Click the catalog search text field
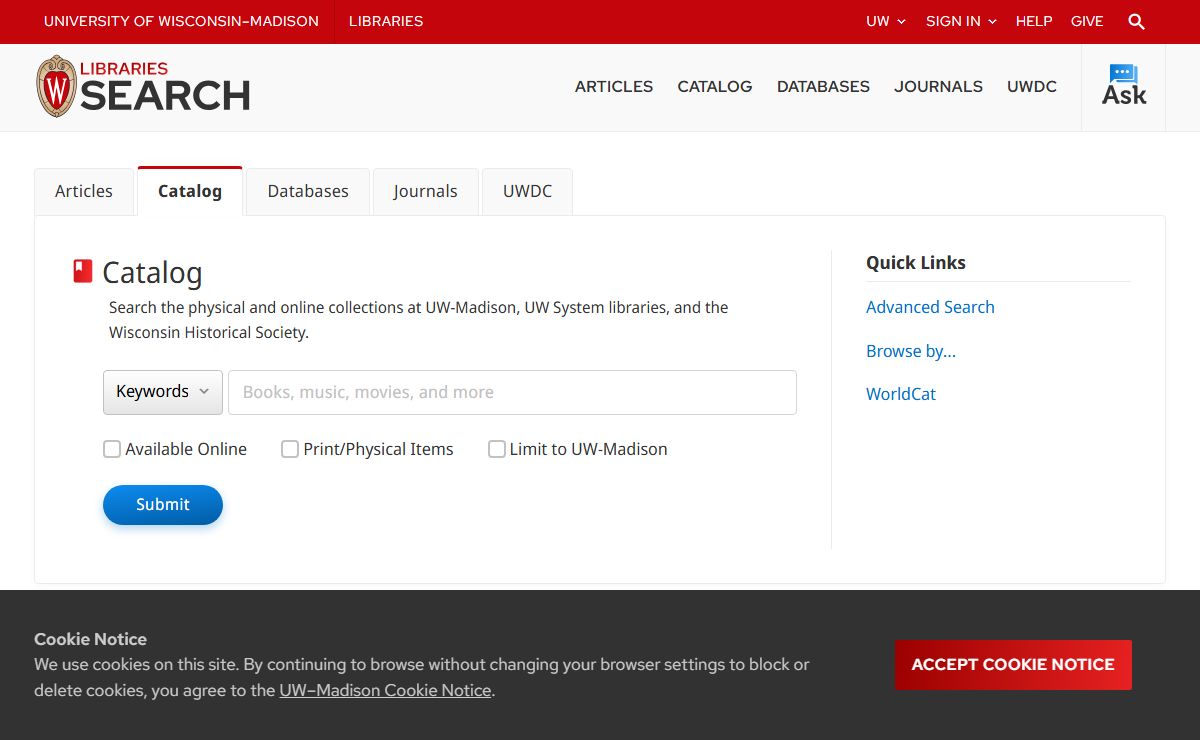This screenshot has width=1200, height=740. (x=512, y=392)
